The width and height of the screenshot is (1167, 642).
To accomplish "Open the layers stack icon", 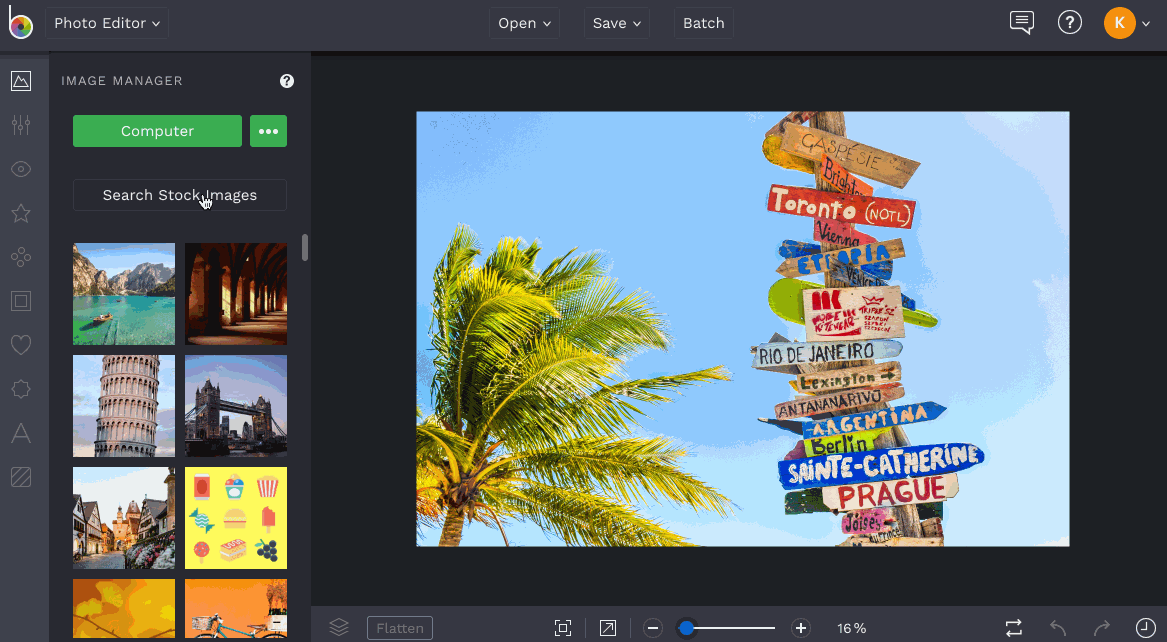I will coord(339,627).
